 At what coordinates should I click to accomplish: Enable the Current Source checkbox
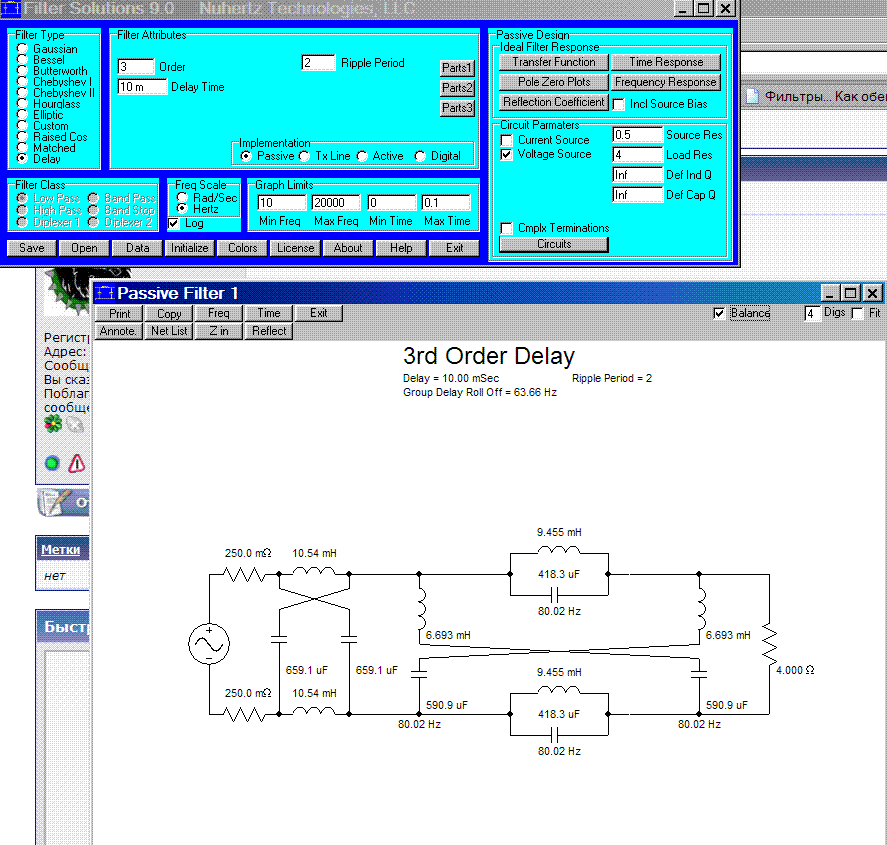[507, 140]
